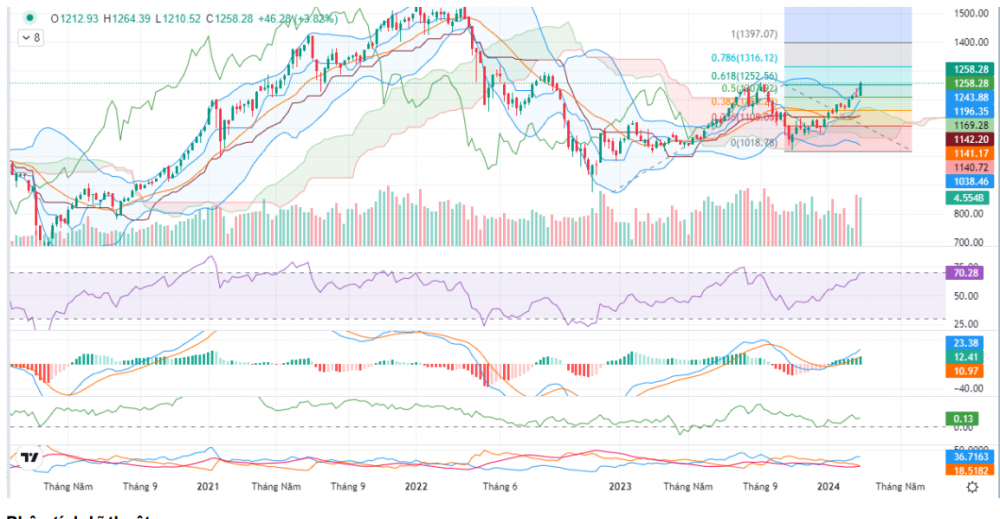This screenshot has width=1000, height=519.
Task: Click the 2021 time axis label
Action: tap(208, 487)
